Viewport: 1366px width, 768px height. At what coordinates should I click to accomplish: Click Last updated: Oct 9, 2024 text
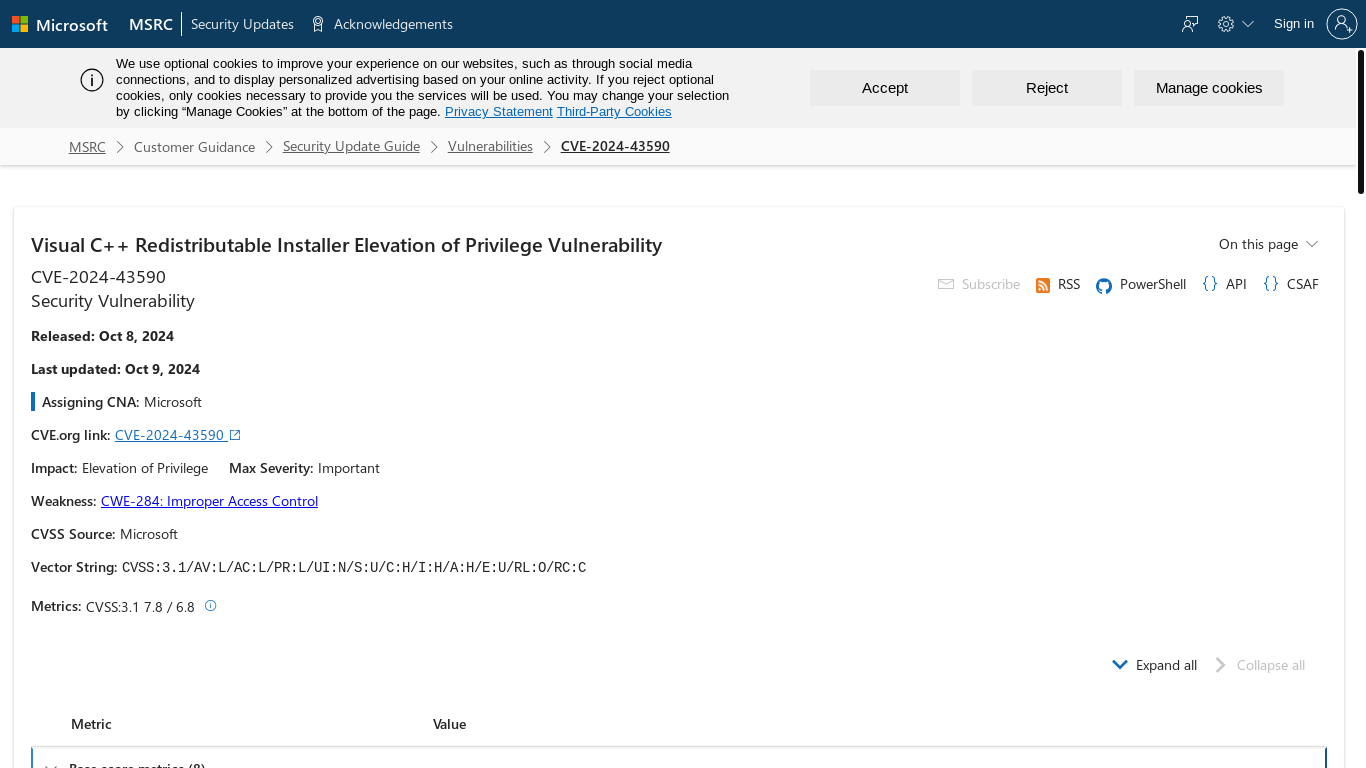coord(115,369)
